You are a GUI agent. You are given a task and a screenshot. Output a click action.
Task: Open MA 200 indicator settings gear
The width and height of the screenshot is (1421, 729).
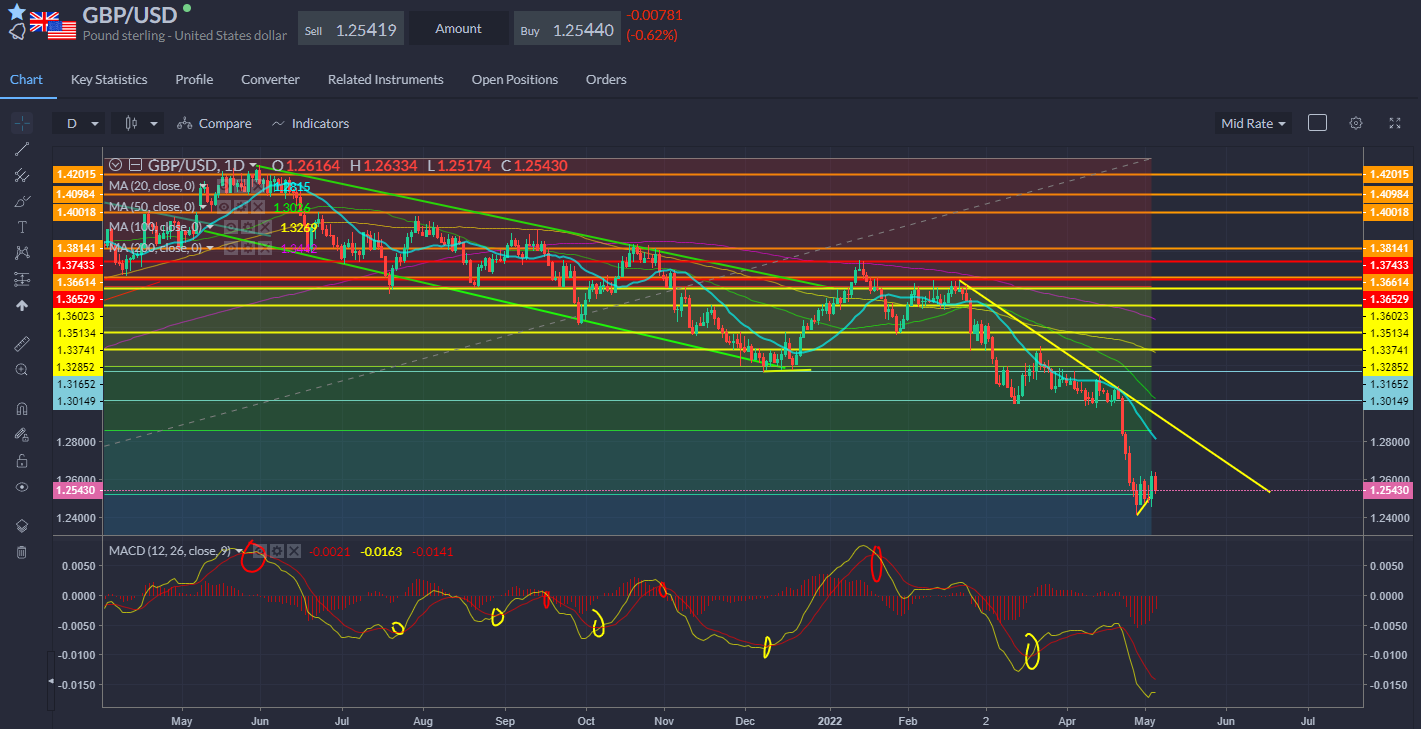coord(248,247)
